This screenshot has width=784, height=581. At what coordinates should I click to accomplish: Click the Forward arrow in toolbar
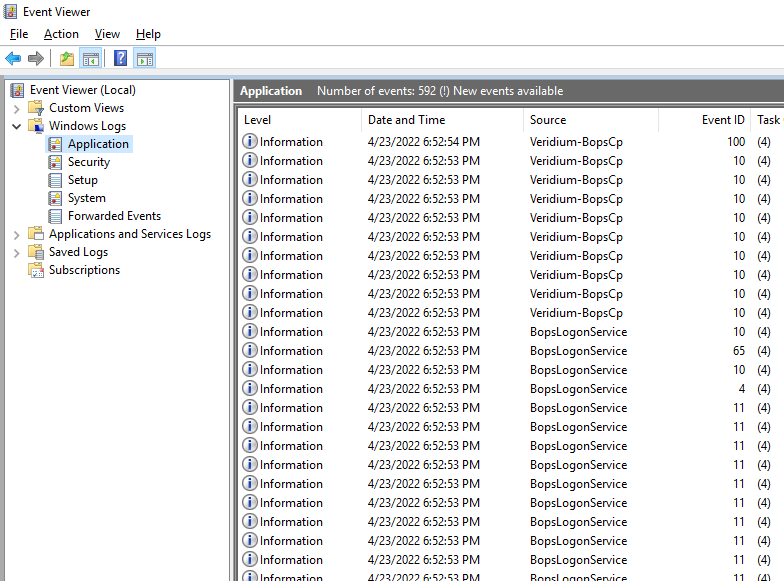point(36,58)
